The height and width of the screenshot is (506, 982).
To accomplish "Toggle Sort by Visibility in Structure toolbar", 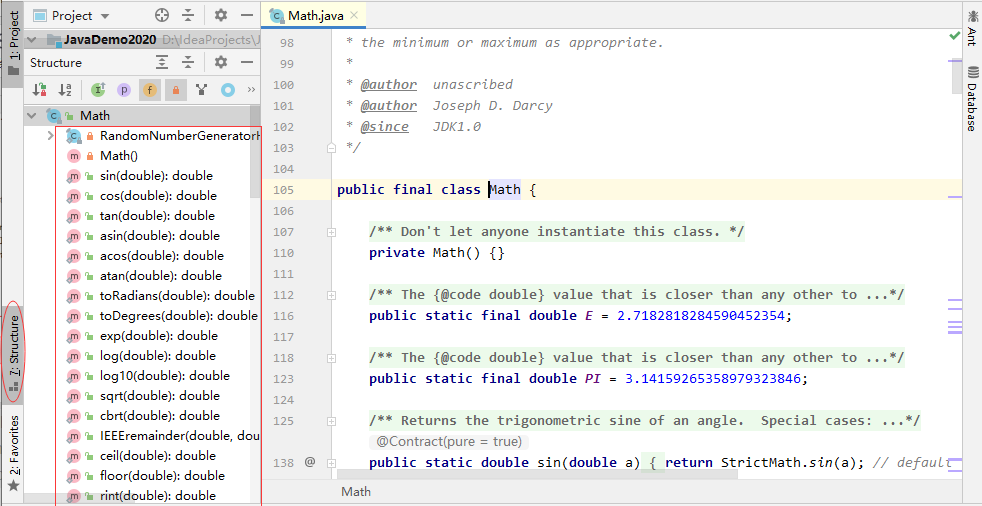I will pos(39,90).
